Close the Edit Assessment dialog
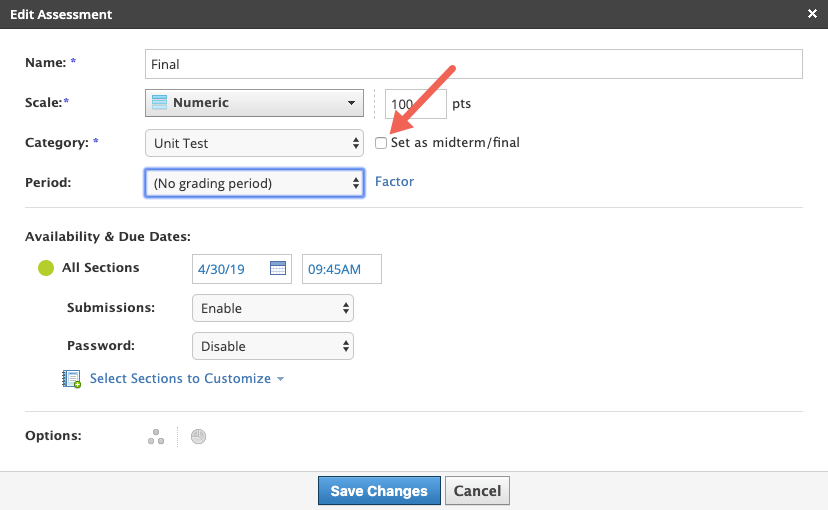The width and height of the screenshot is (828, 510). point(812,14)
